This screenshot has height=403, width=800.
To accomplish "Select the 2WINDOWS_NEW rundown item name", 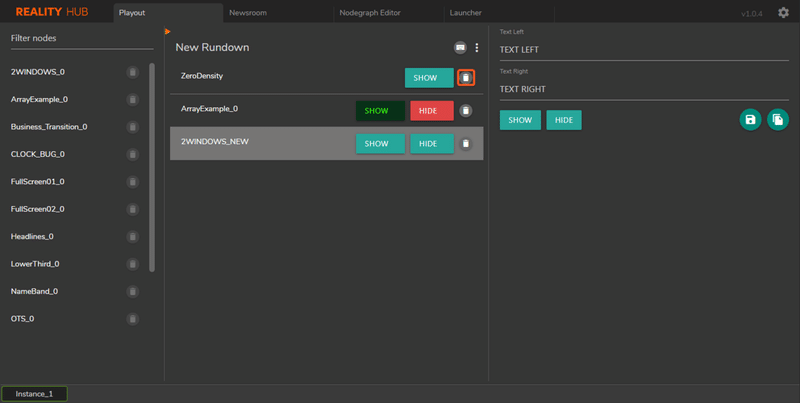I will [x=215, y=141].
